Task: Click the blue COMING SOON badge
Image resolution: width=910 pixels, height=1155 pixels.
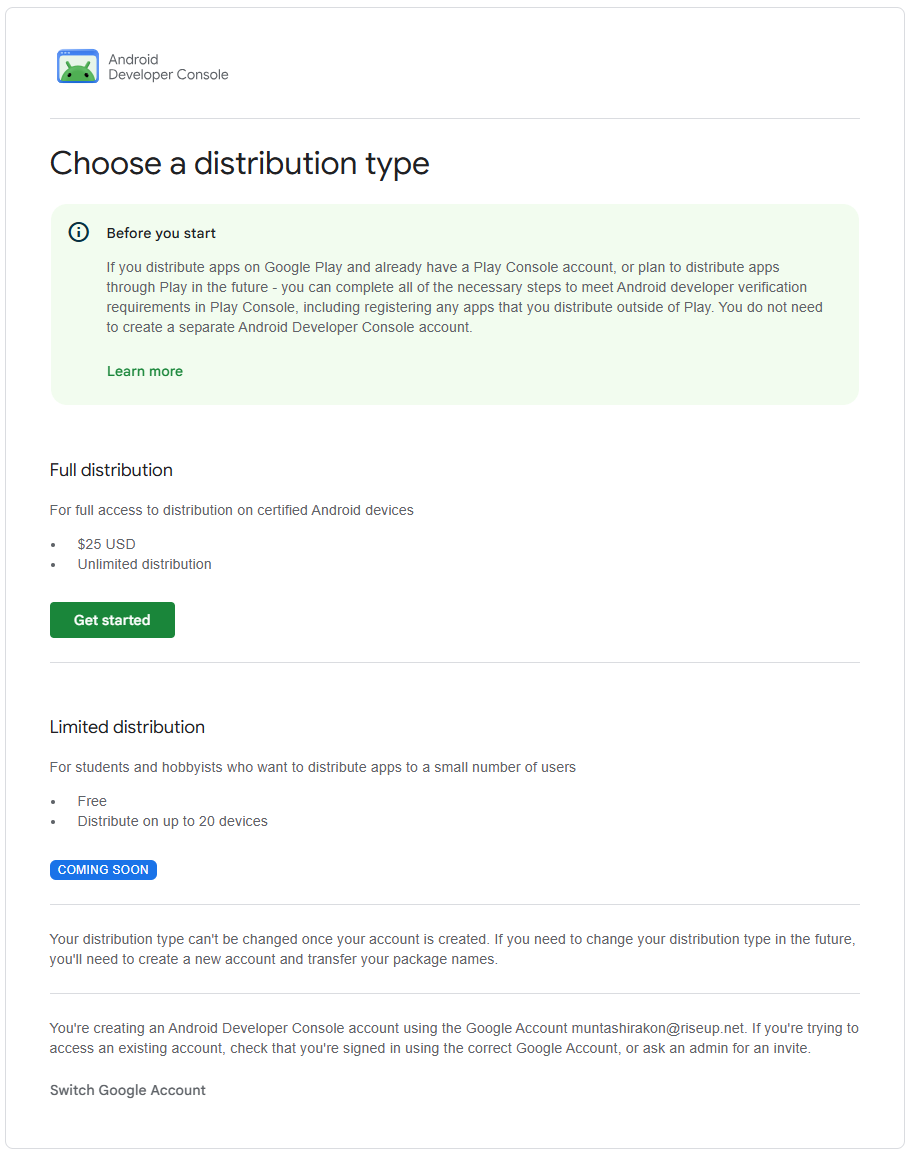Action: (103, 870)
